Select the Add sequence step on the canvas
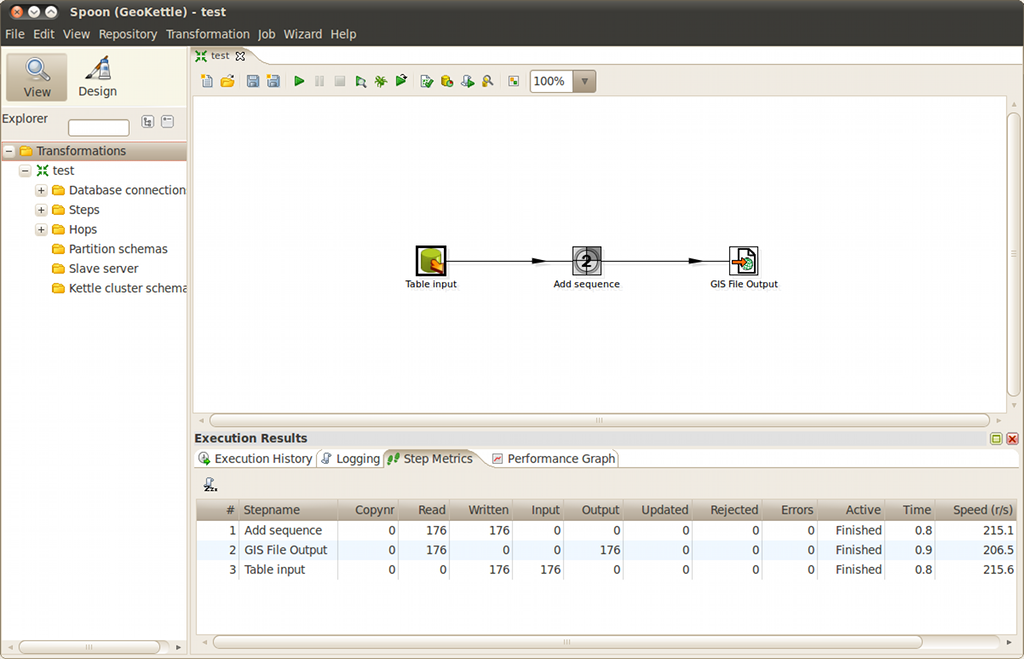Image resolution: width=1024 pixels, height=659 pixels. [x=586, y=261]
